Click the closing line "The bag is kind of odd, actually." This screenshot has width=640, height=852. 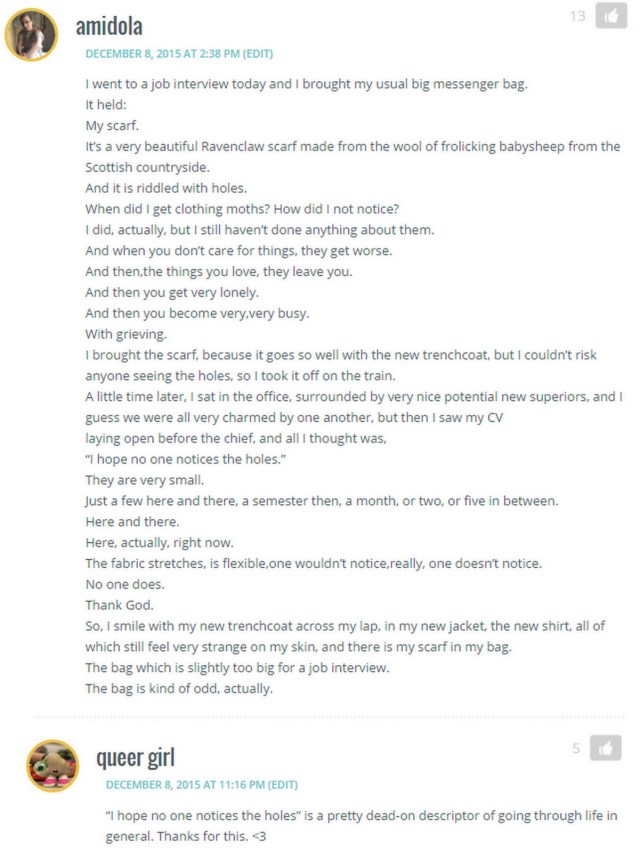coord(179,688)
